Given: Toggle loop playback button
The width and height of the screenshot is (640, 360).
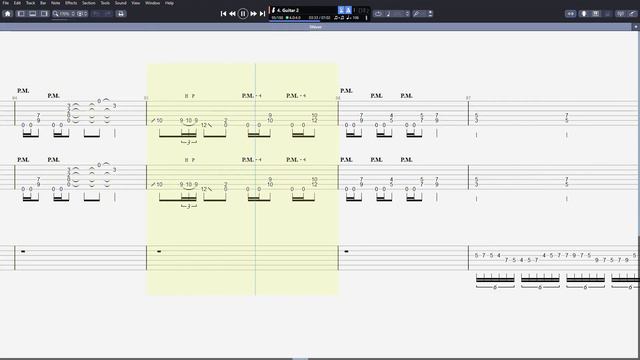Looking at the screenshot, I should point(378,13).
